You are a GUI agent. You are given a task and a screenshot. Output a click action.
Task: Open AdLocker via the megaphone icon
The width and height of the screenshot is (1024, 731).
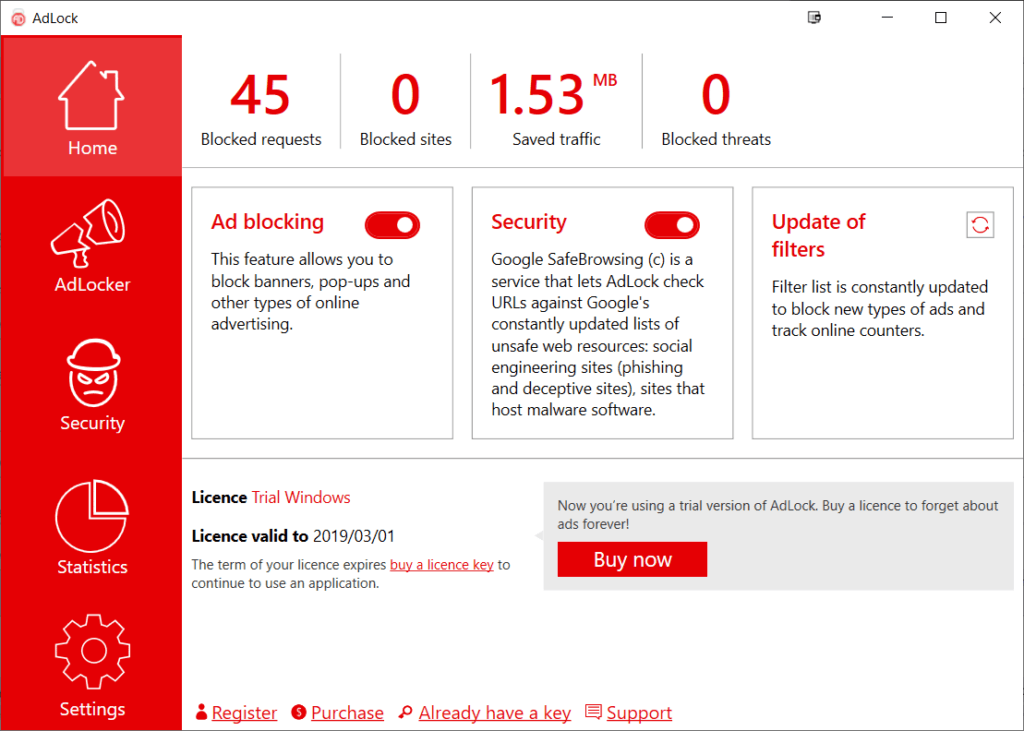[x=91, y=234]
